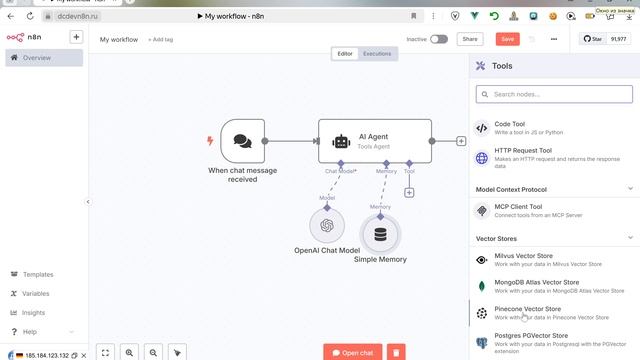Click the GitHub Star button
The width and height of the screenshot is (640, 360).
[x=593, y=39]
